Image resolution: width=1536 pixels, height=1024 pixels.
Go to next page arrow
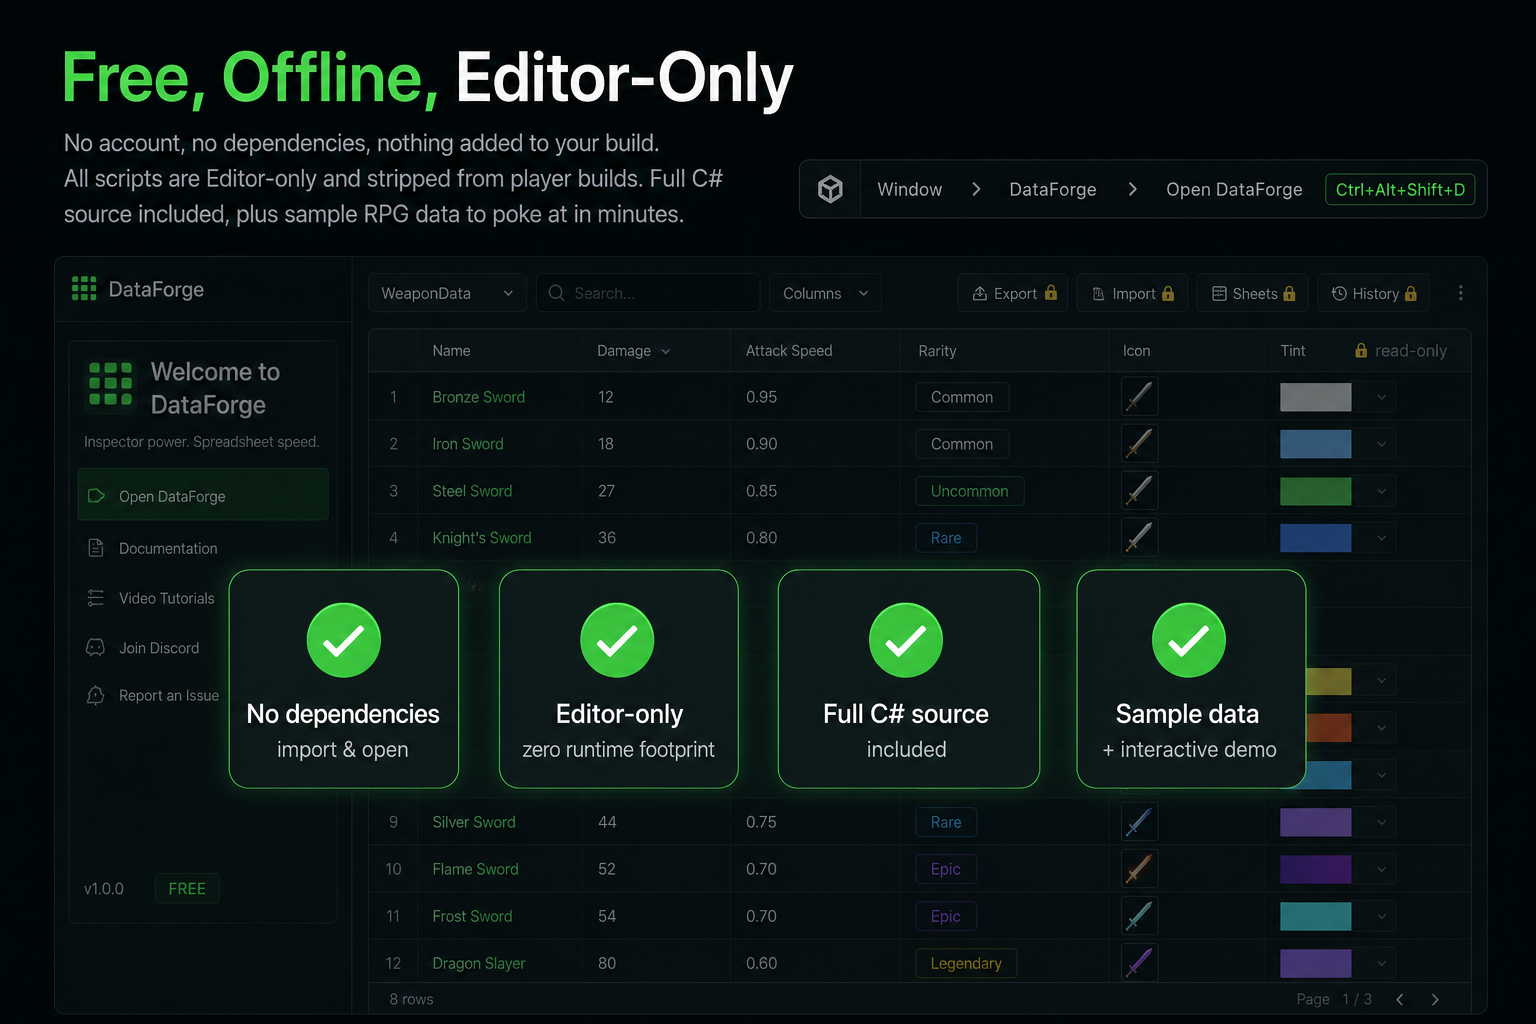coord(1435,999)
